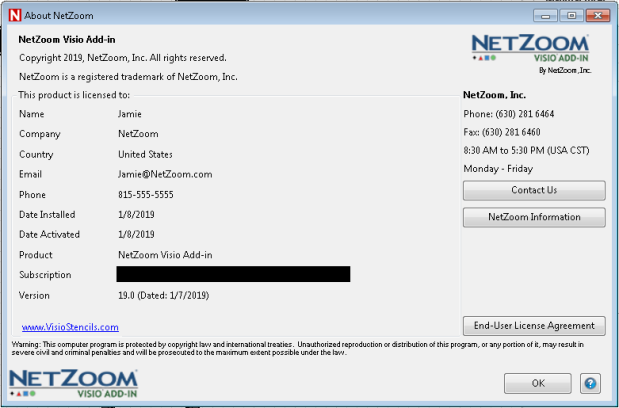Click the NetZoom logo at bottom left
This screenshot has height=408, width=619.
coord(73,383)
